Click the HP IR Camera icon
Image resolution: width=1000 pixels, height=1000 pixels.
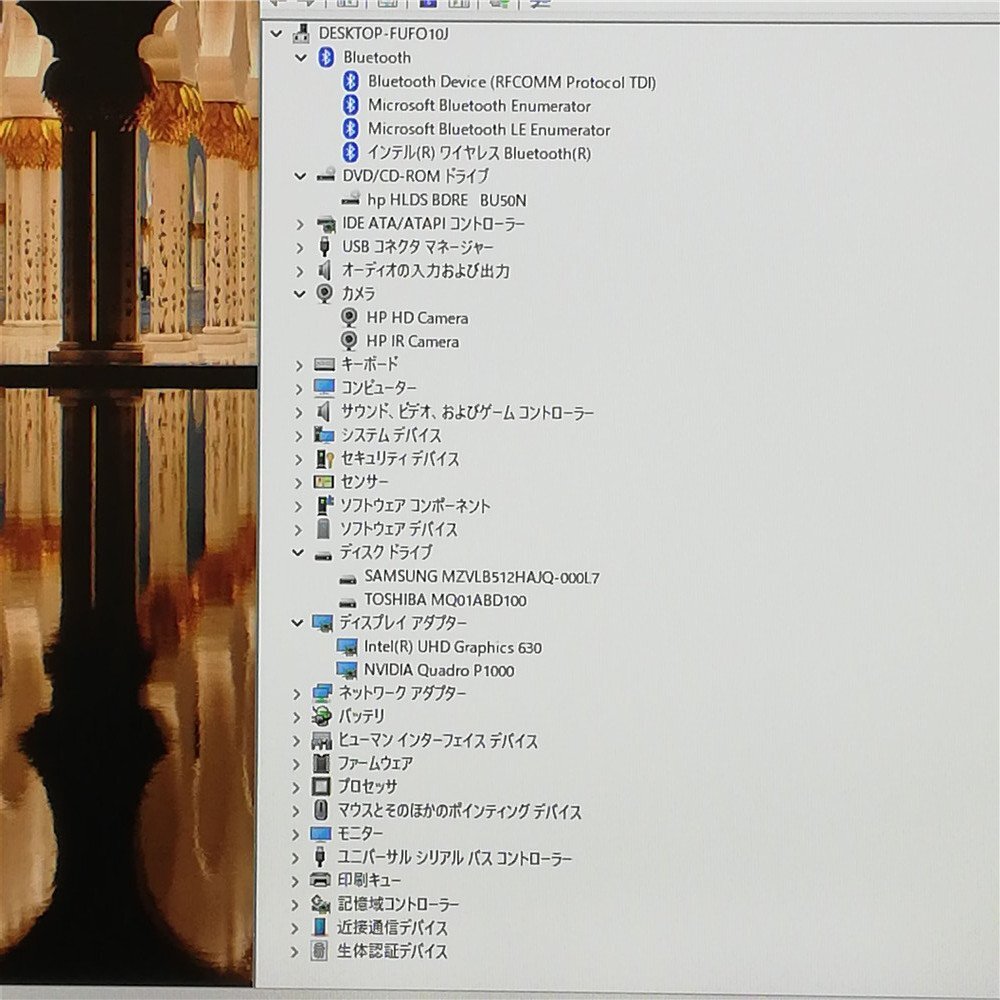pyautogui.click(x=349, y=341)
